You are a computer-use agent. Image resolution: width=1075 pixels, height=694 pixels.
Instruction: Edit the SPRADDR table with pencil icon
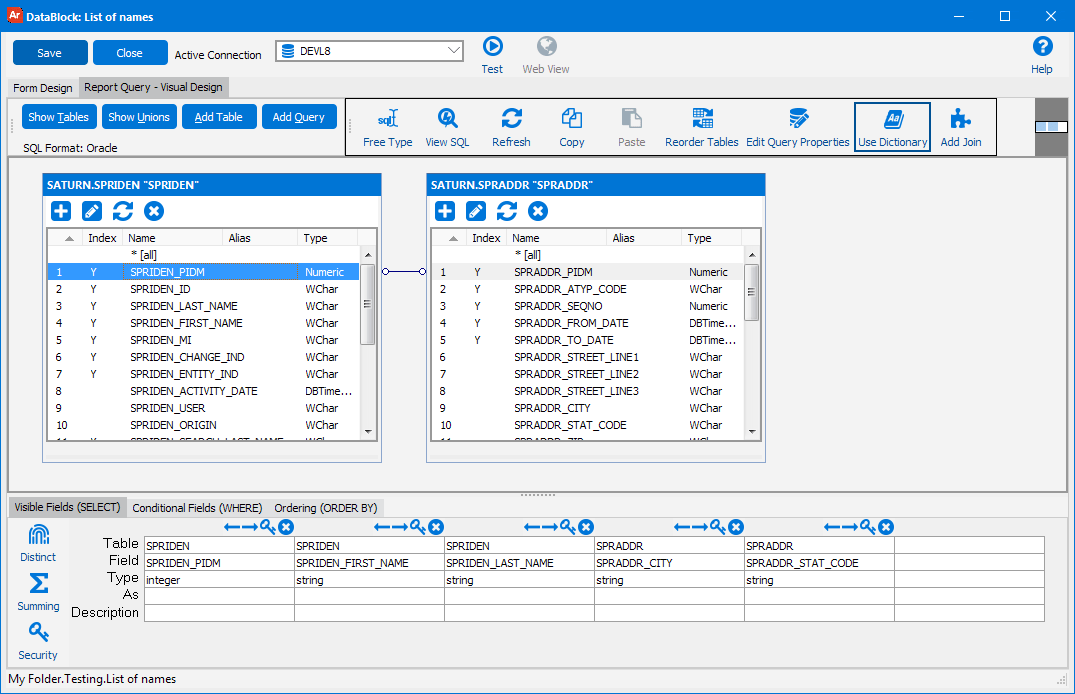(x=476, y=211)
